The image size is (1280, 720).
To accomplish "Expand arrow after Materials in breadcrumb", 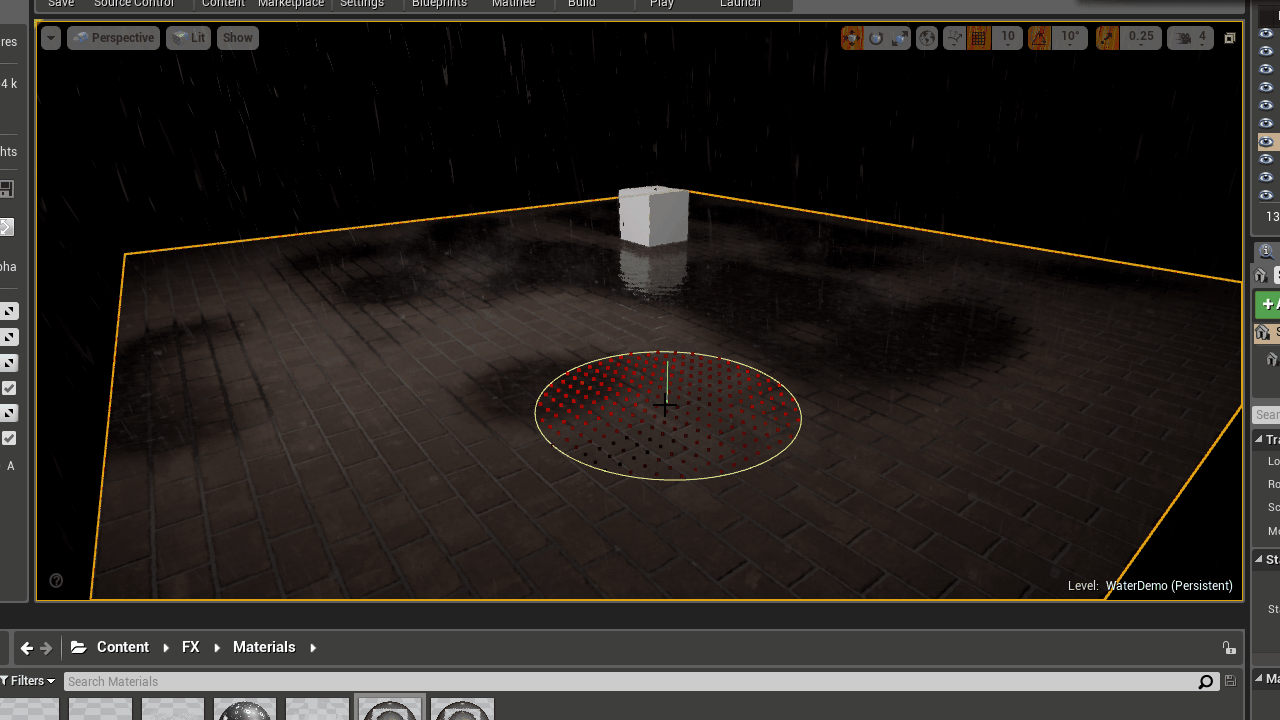I will 313,648.
